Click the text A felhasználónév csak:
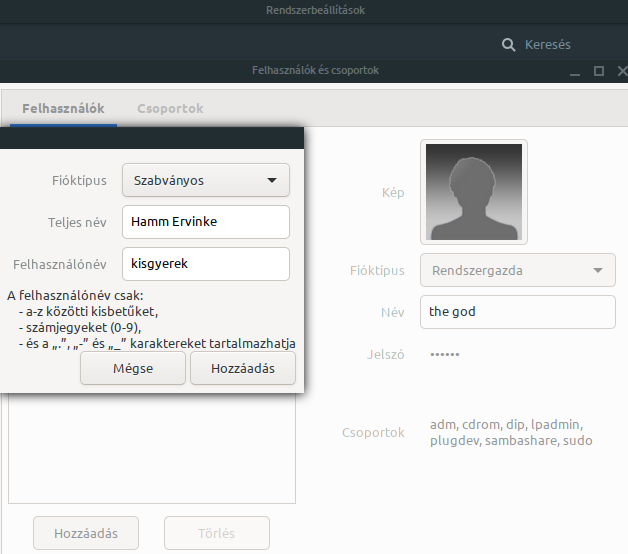 pos(75,296)
